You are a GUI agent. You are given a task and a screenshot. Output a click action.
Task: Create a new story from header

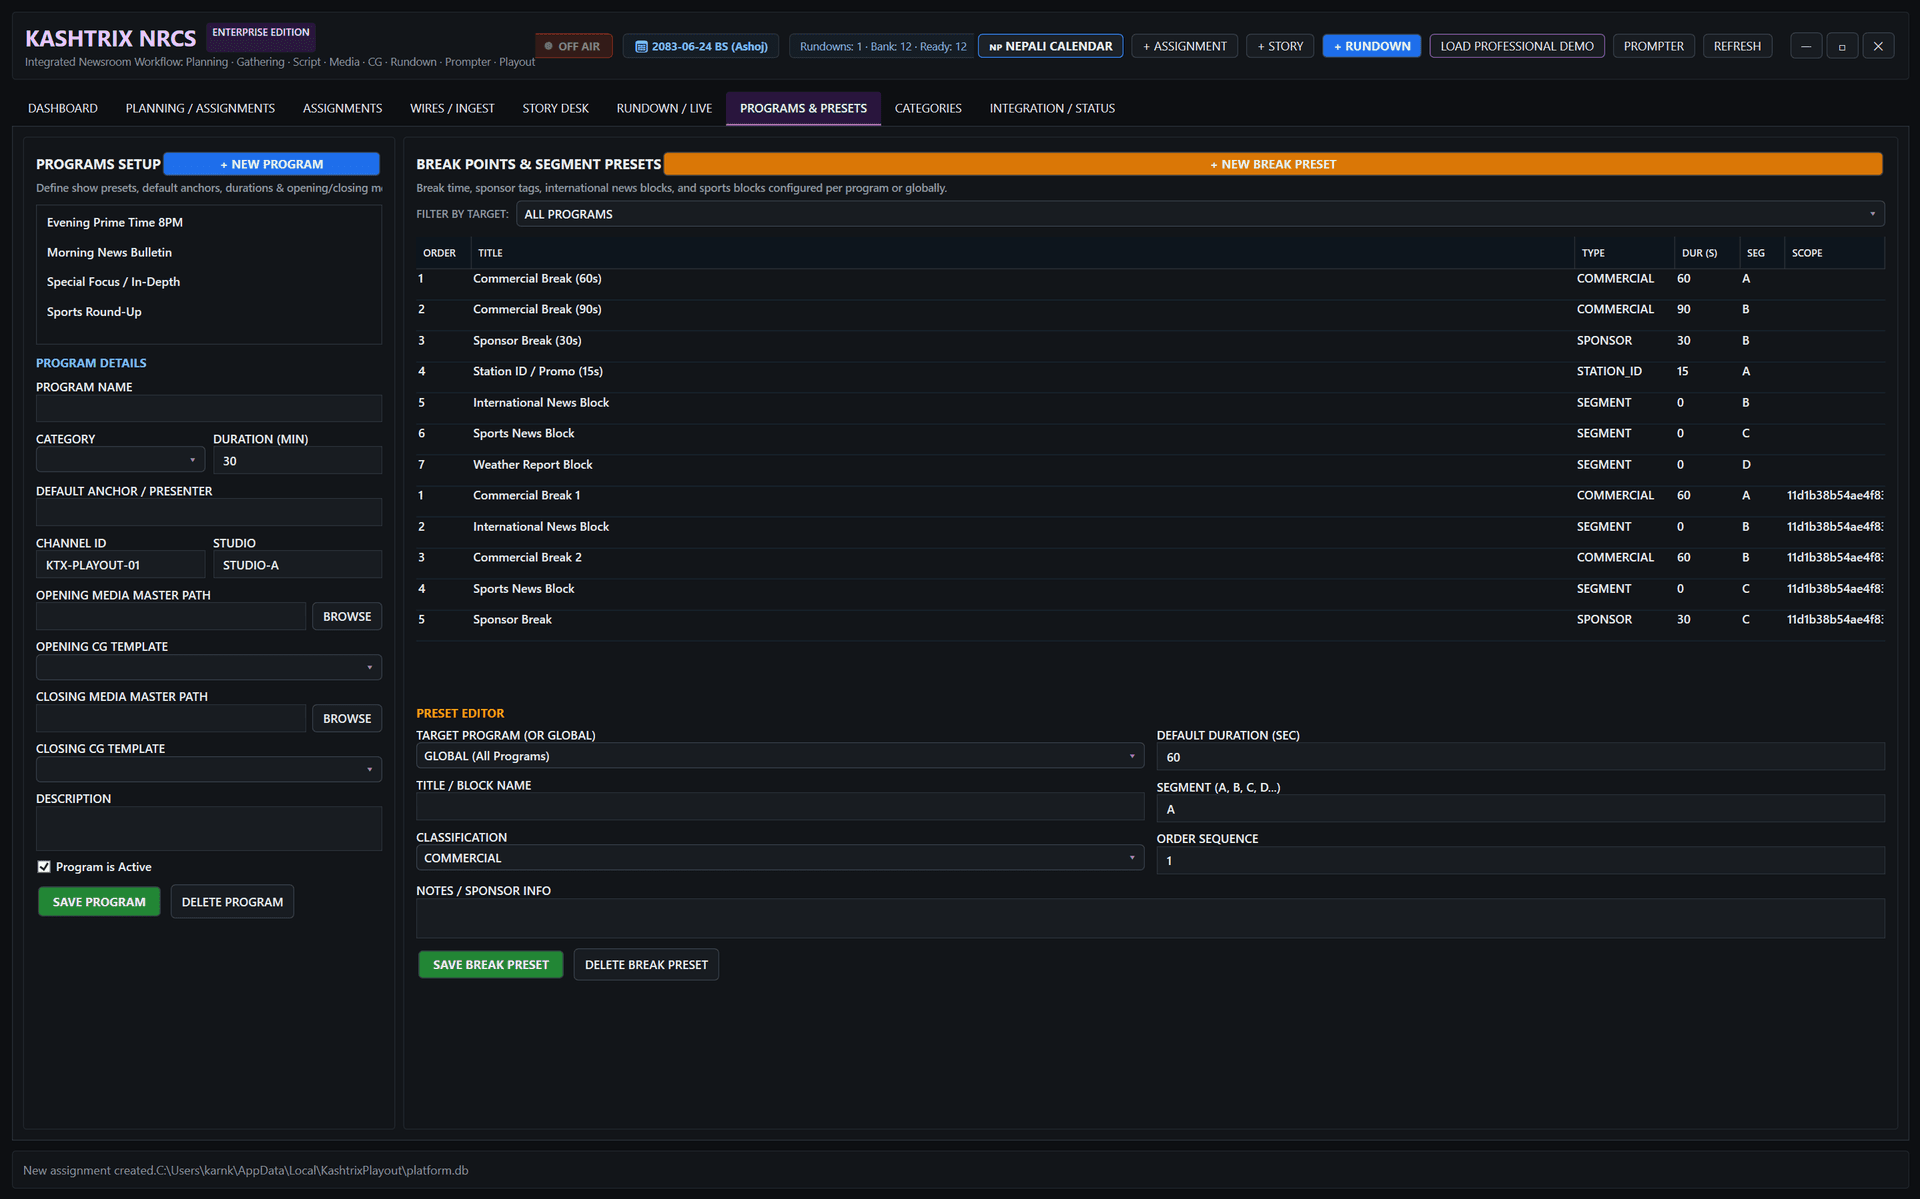click(1279, 46)
